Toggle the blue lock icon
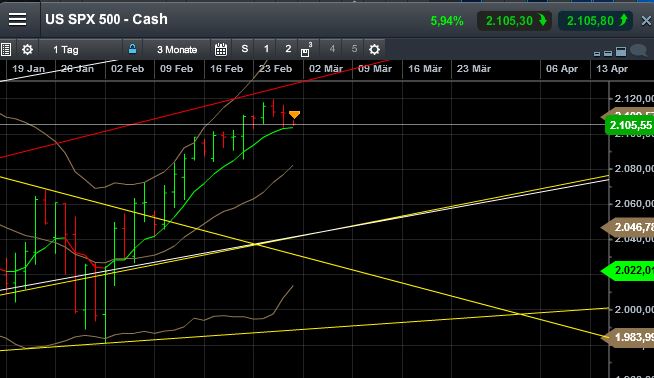This screenshot has height=378, width=654. coord(132,49)
